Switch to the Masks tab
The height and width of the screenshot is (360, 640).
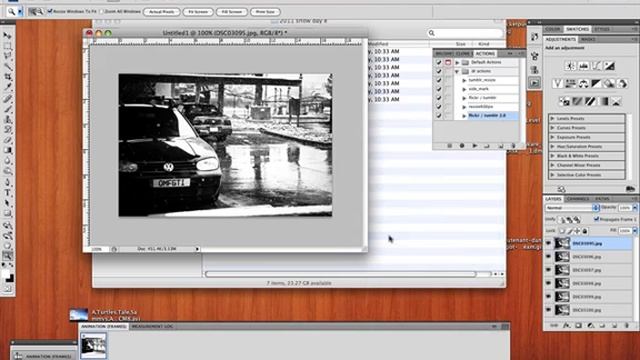point(588,40)
